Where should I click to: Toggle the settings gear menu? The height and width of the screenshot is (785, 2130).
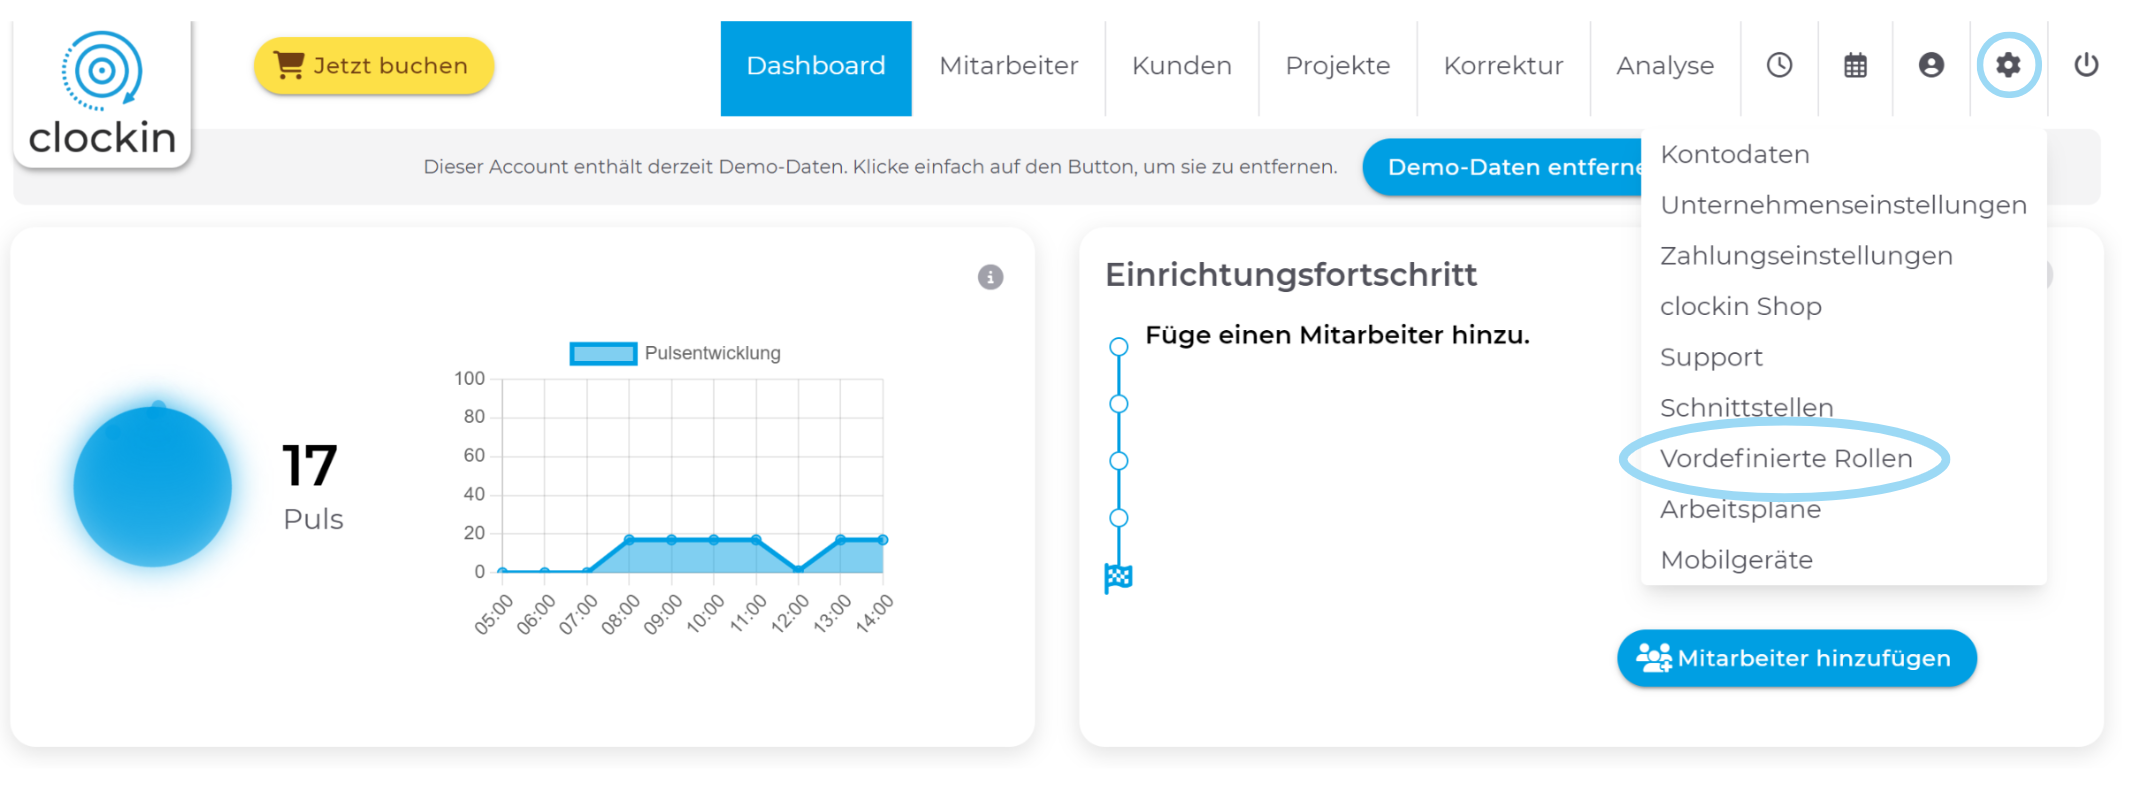point(2008,66)
